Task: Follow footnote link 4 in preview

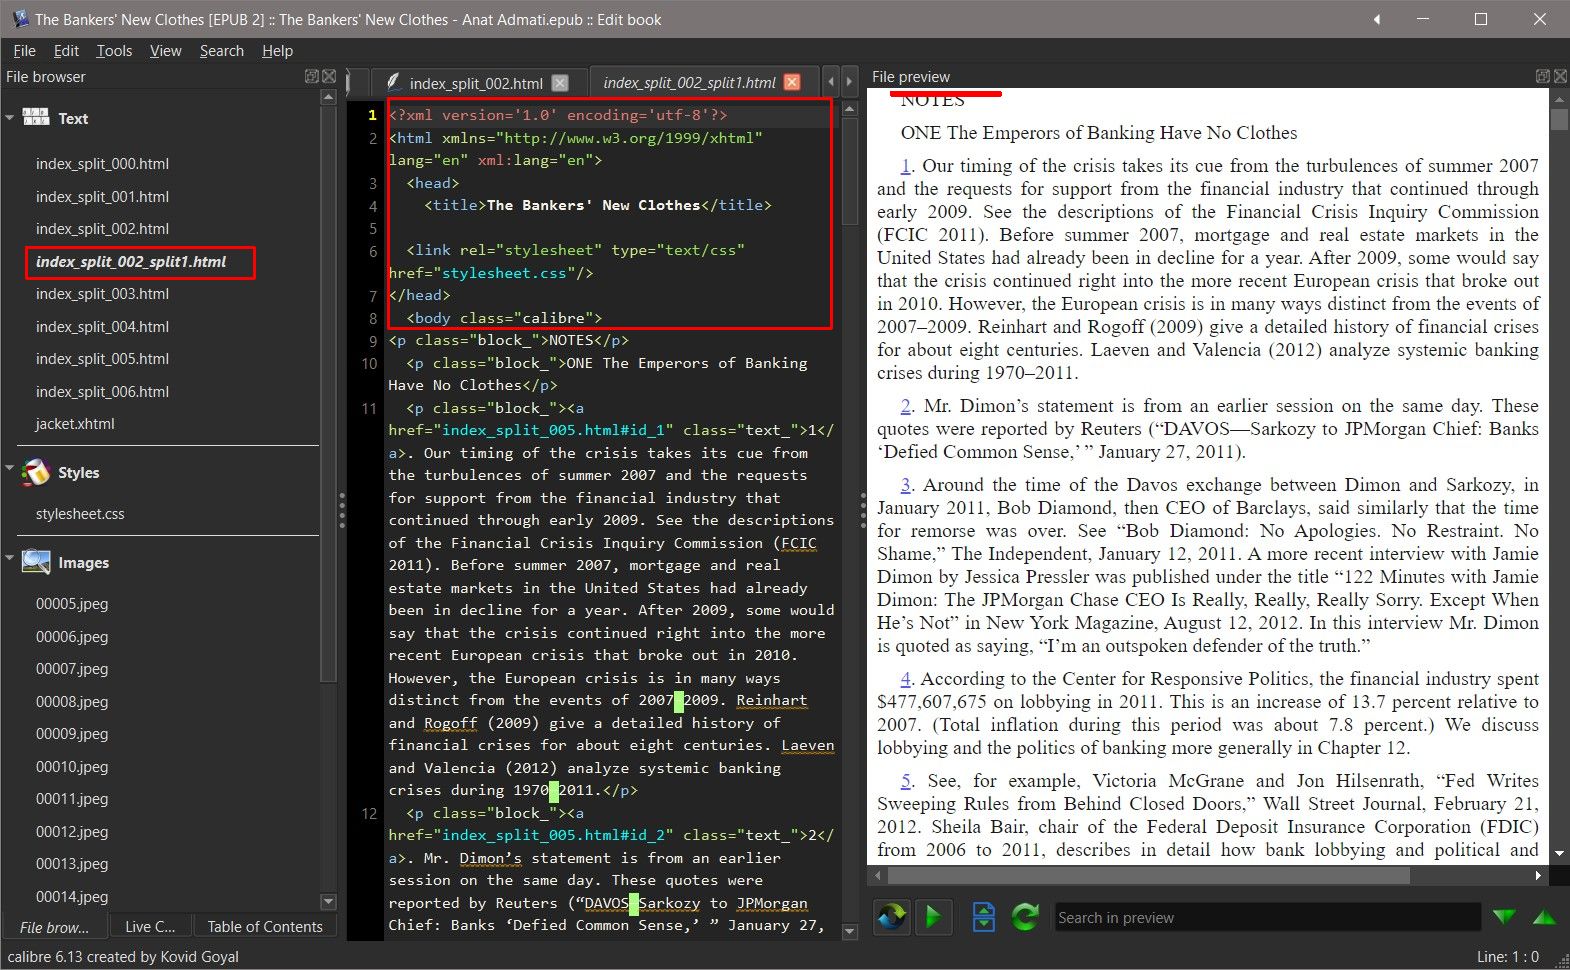Action: pos(906,679)
